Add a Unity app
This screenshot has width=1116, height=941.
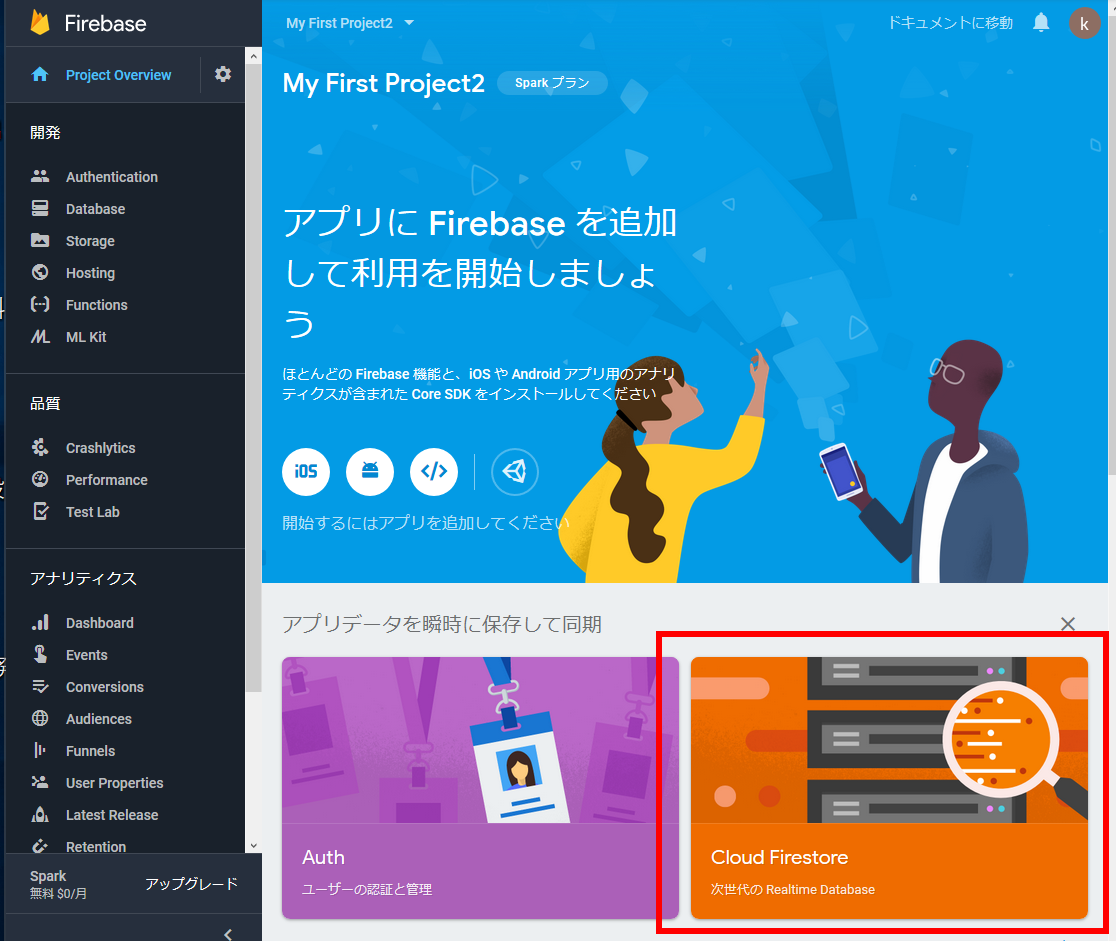(515, 471)
